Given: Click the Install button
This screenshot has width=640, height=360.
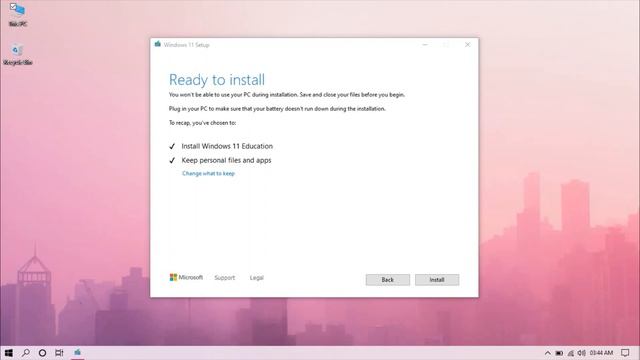Looking at the screenshot, I should coord(437,280).
